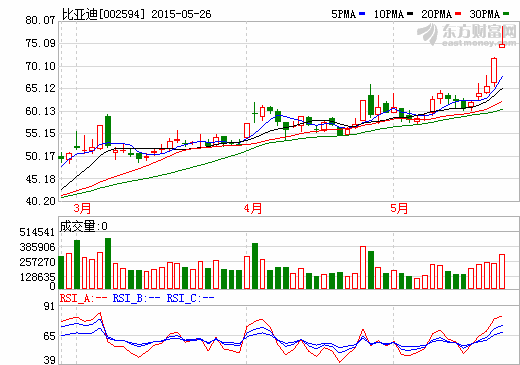Click the green 30PMA color swatch
520x365 pixels.
(x=506, y=14)
